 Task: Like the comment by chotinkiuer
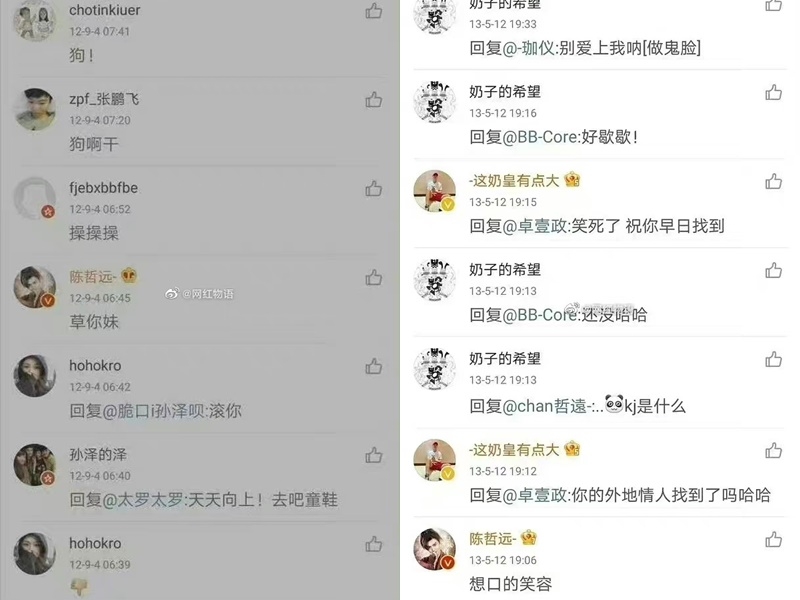pos(373,11)
